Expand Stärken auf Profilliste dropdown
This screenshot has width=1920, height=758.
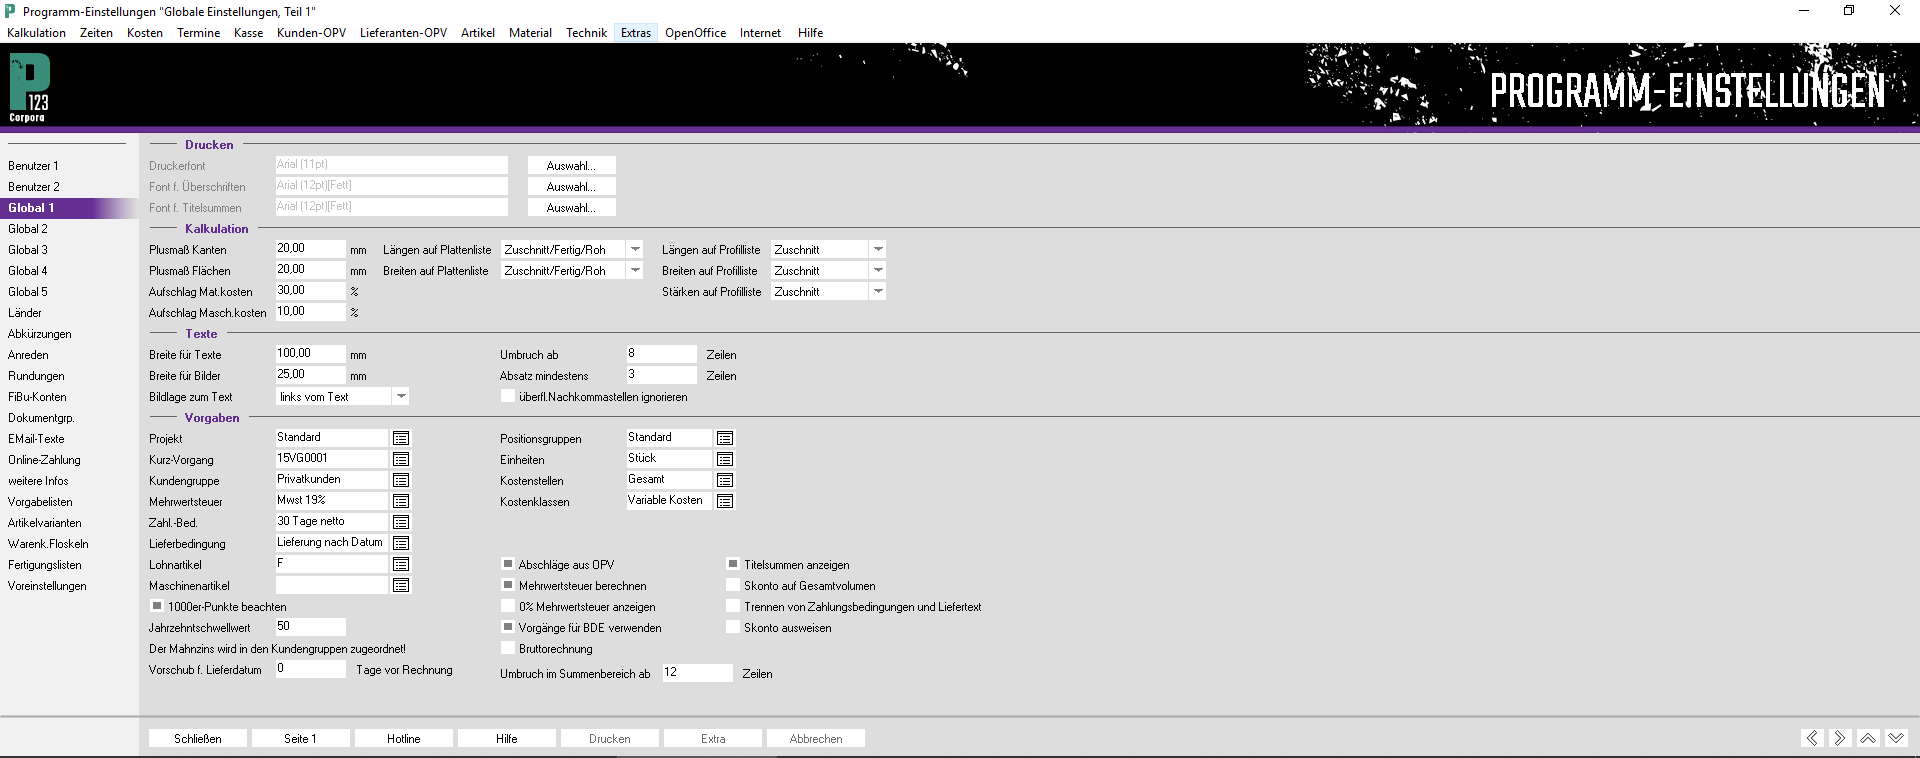(x=878, y=291)
